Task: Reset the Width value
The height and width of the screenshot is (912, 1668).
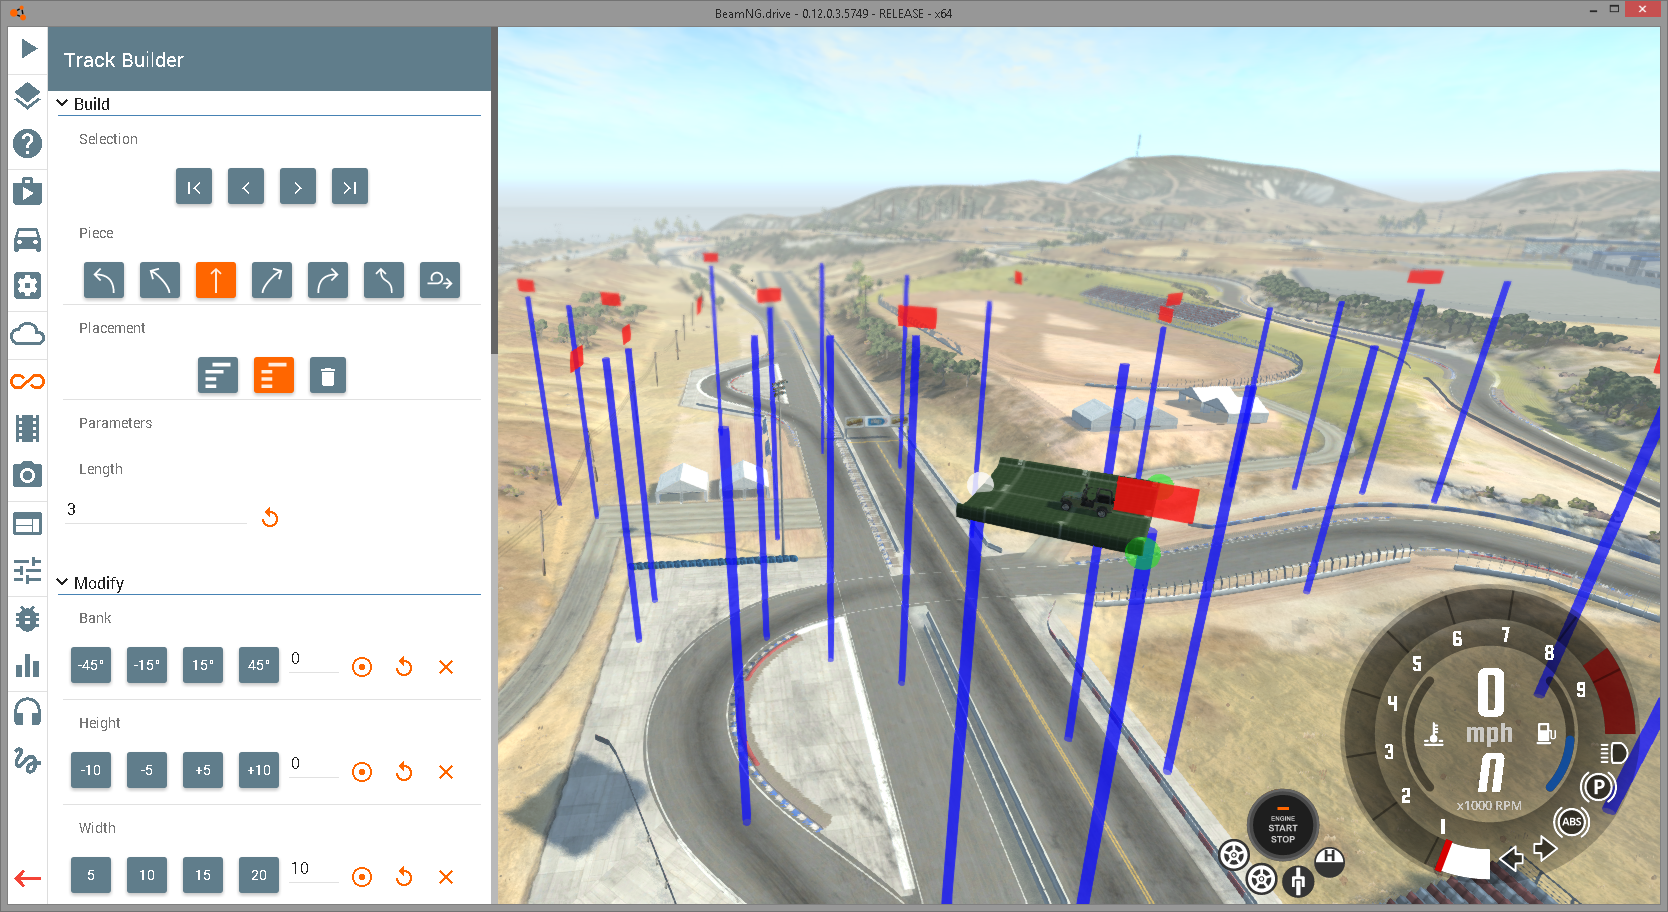Action: (404, 877)
